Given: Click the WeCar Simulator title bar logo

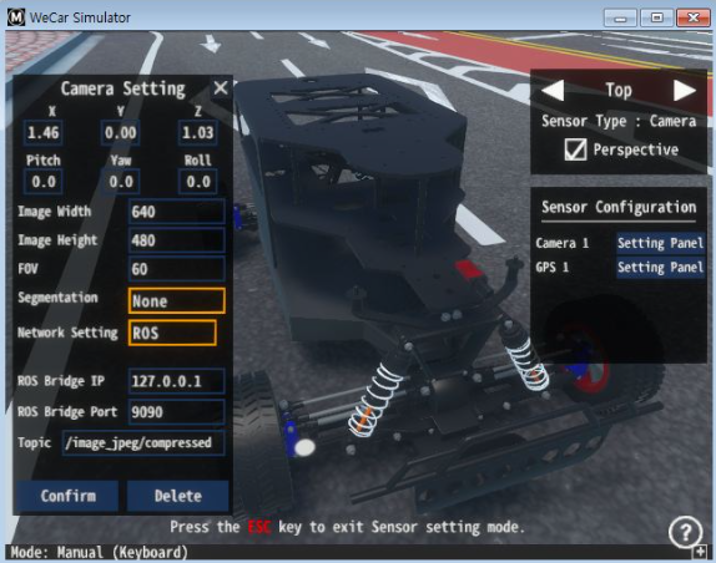Looking at the screenshot, I should click(16, 17).
